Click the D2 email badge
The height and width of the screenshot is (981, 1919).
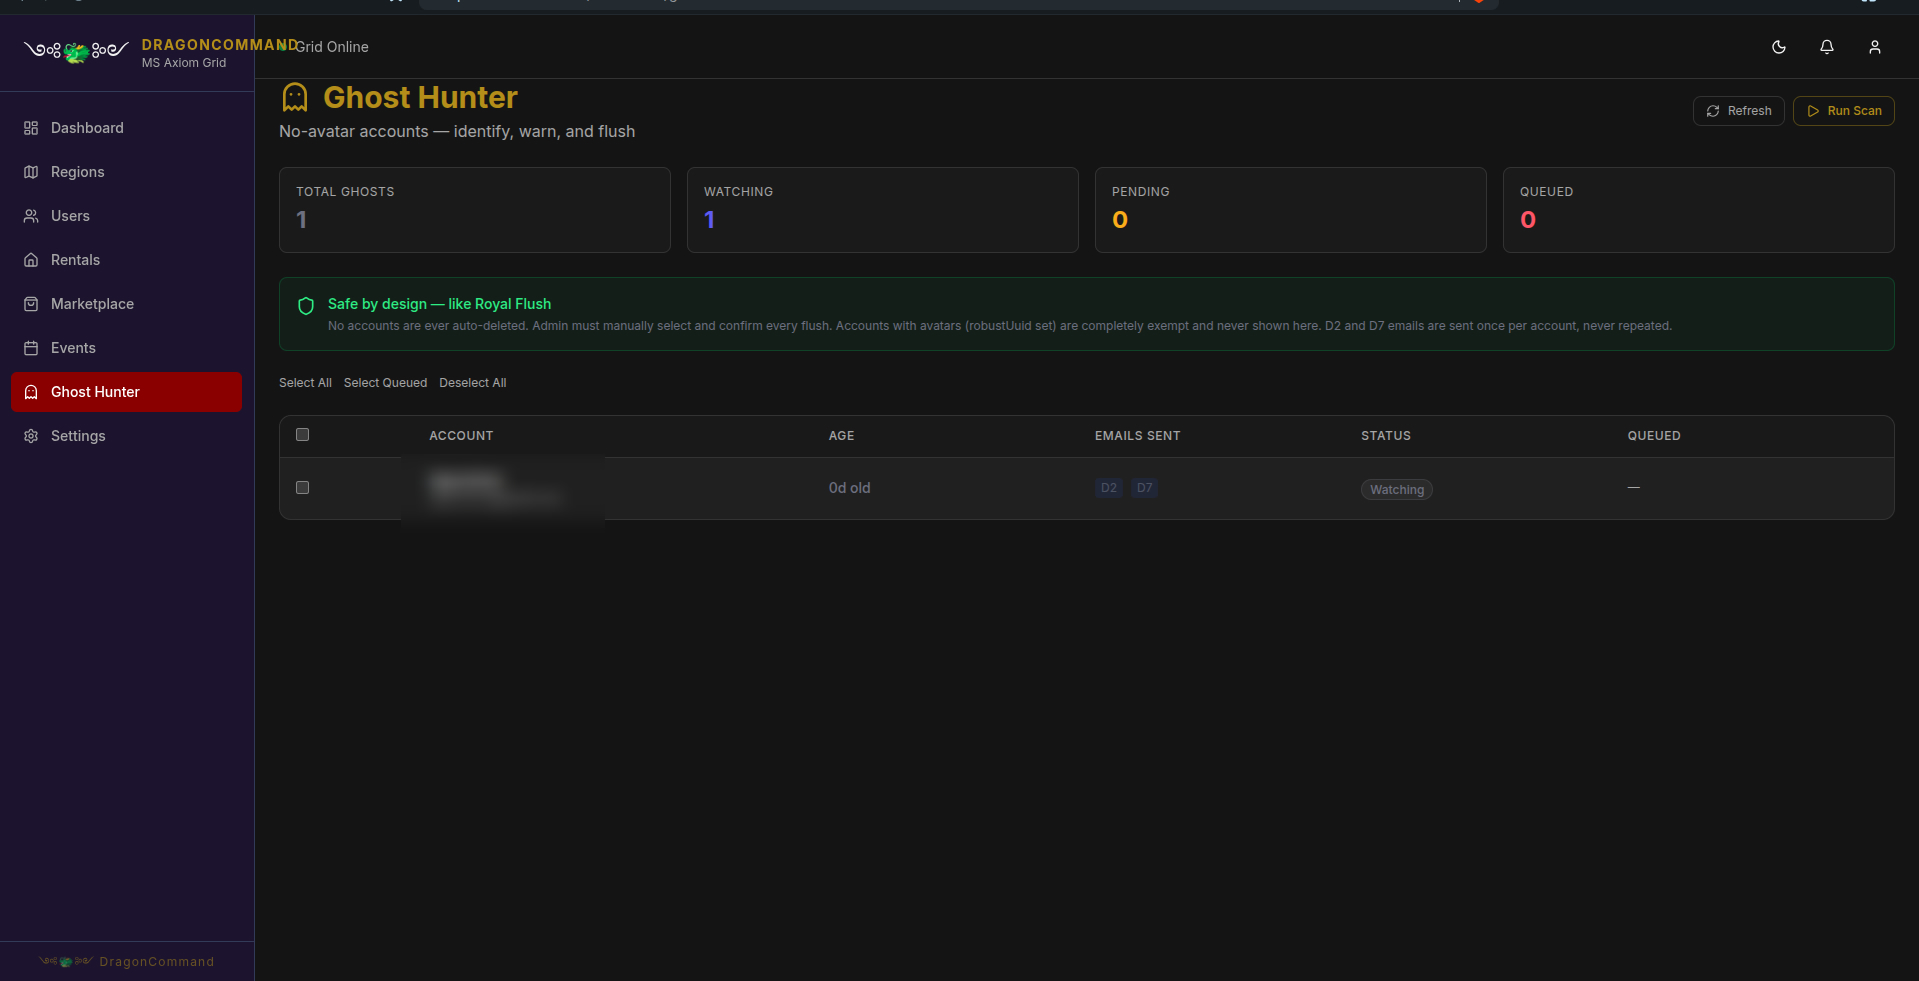click(x=1108, y=488)
